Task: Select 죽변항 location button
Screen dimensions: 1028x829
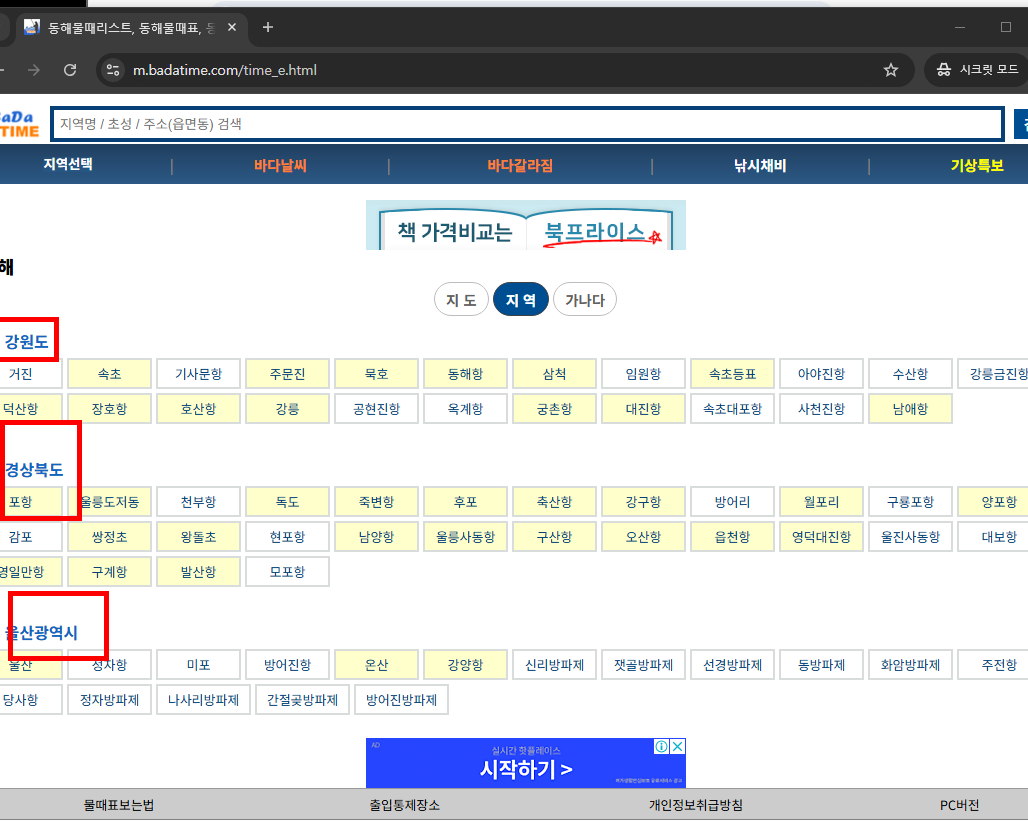Action: pos(376,502)
